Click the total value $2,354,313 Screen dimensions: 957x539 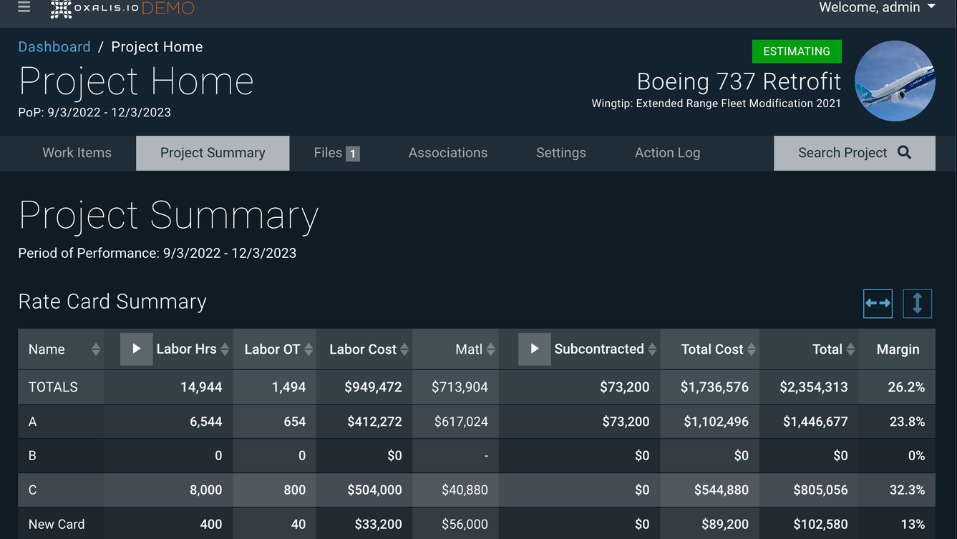click(814, 387)
